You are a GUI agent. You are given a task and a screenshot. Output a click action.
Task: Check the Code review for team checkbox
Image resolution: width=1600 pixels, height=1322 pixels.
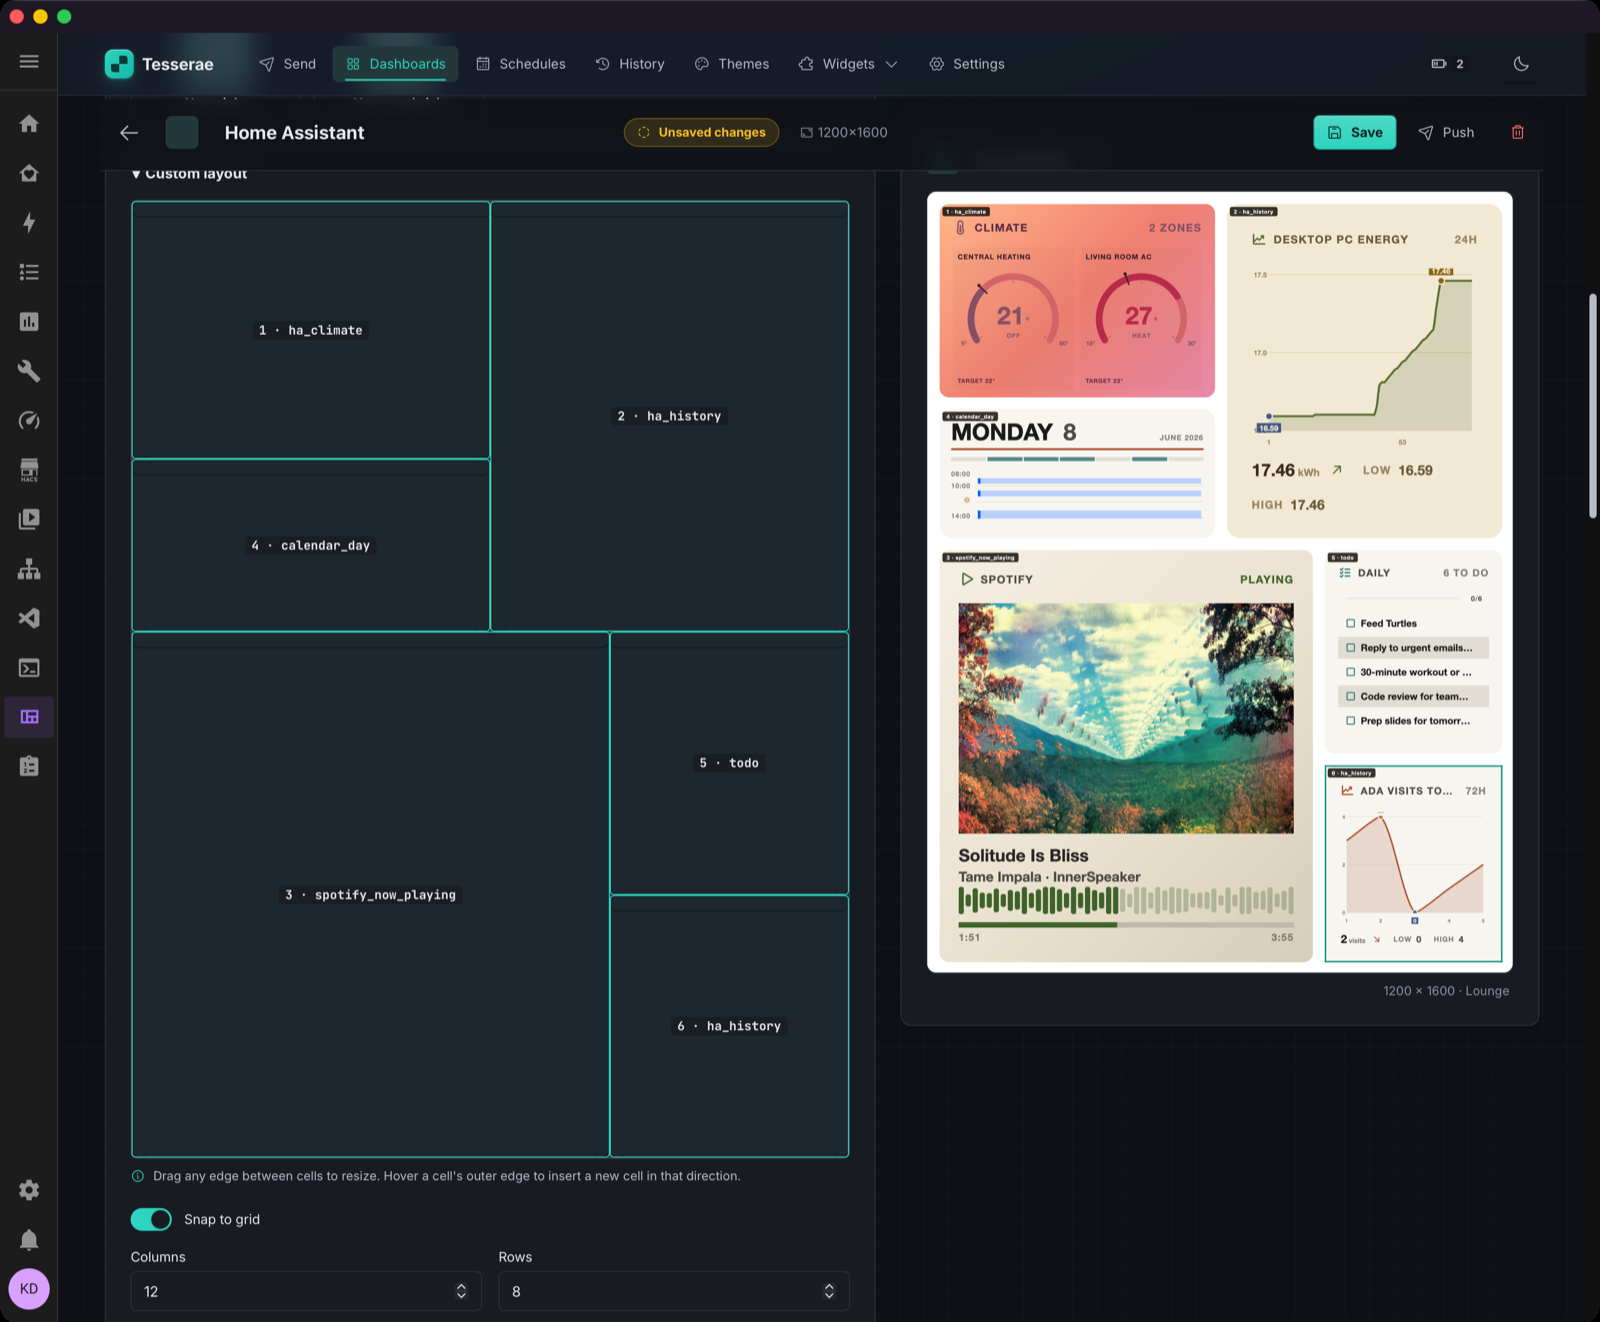[1351, 696]
